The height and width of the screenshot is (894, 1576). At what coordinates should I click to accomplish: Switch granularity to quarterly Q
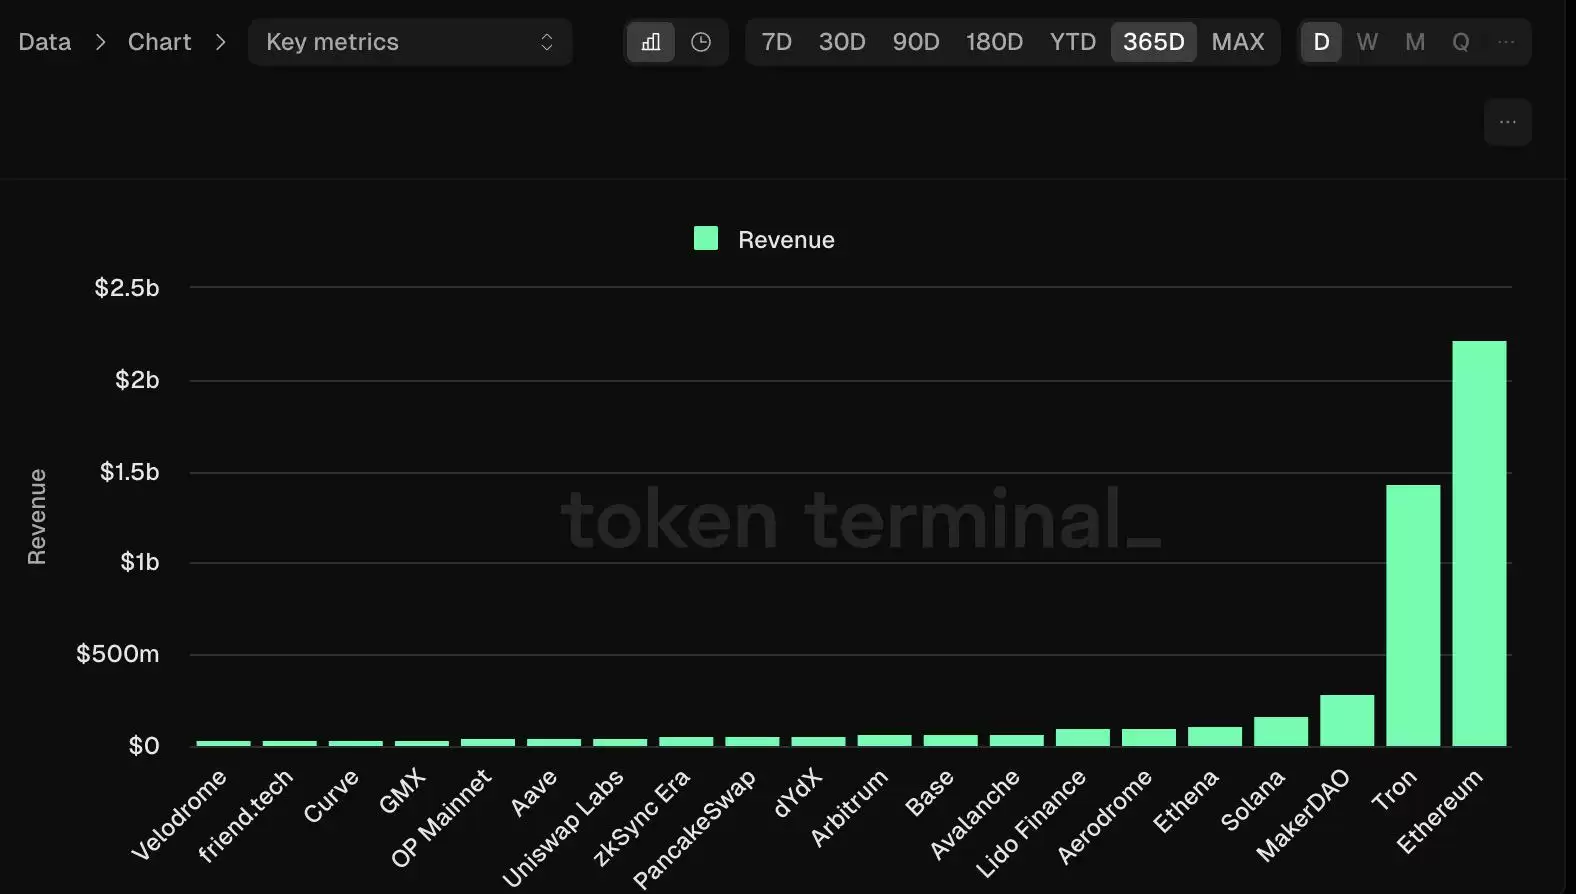pyautogui.click(x=1460, y=42)
